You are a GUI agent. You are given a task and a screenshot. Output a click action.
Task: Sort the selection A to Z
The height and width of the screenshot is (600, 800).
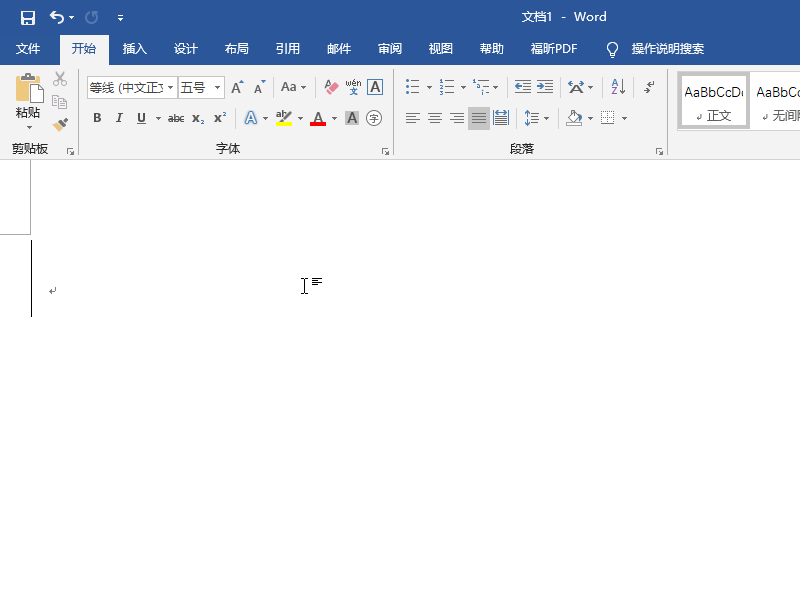618,87
